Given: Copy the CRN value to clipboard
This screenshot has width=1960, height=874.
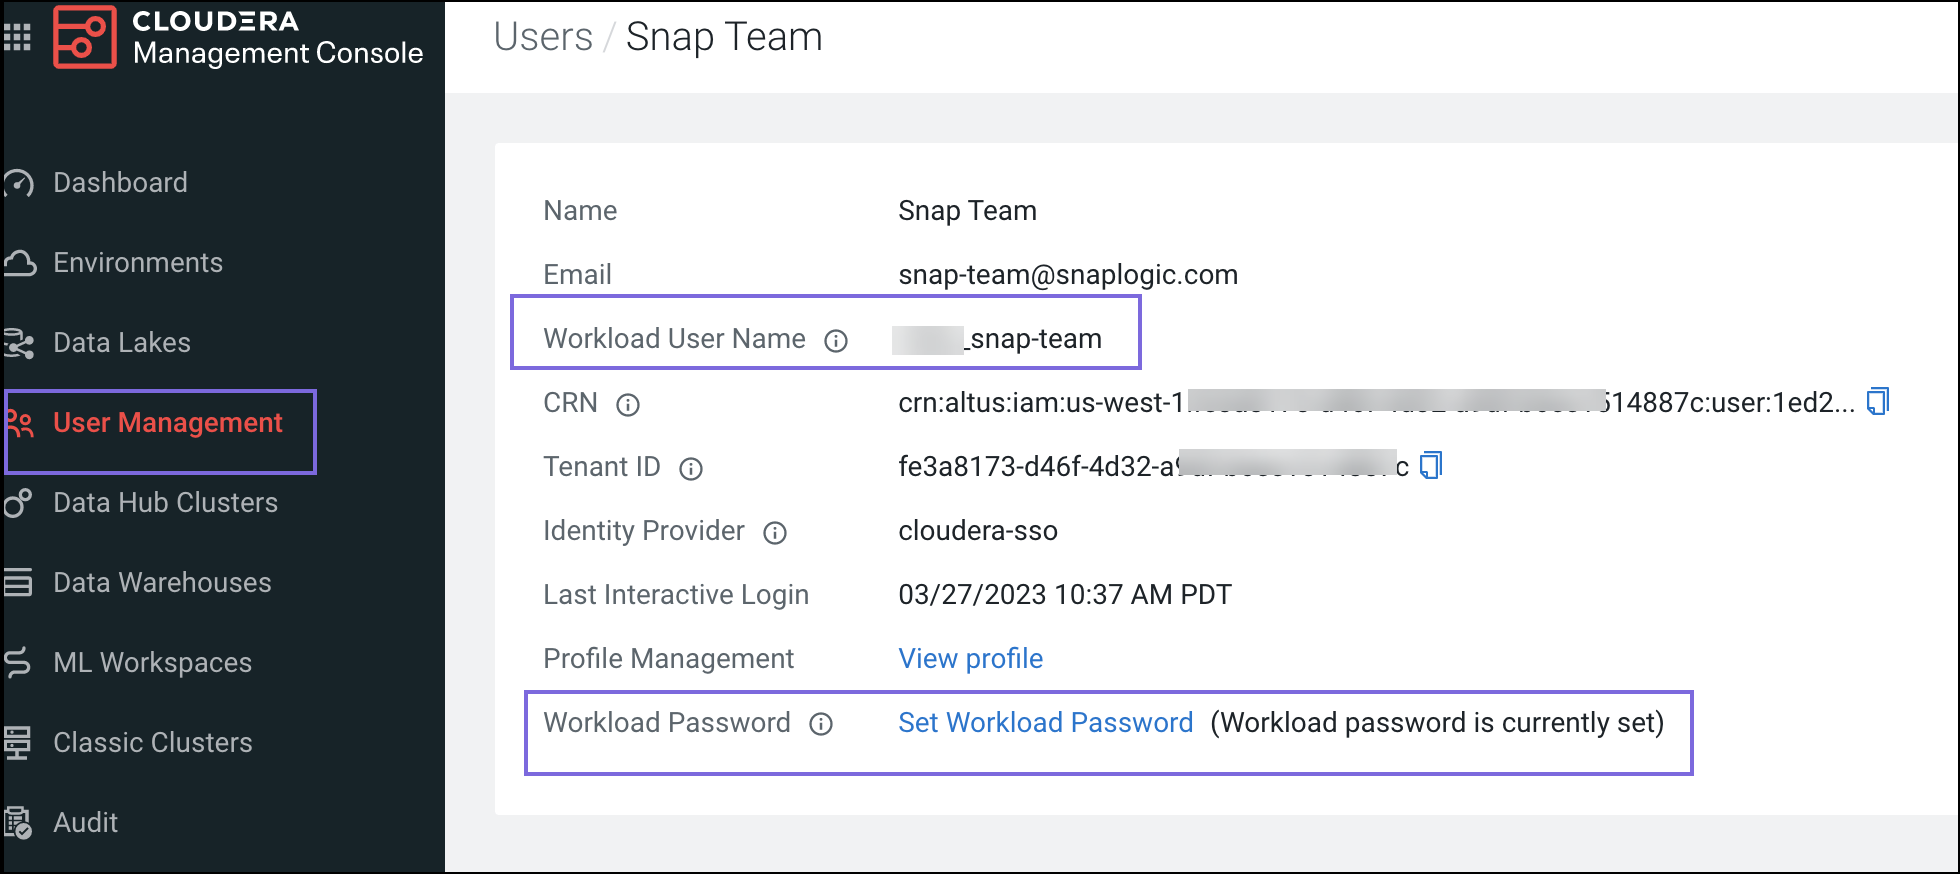Looking at the screenshot, I should pyautogui.click(x=1878, y=402).
